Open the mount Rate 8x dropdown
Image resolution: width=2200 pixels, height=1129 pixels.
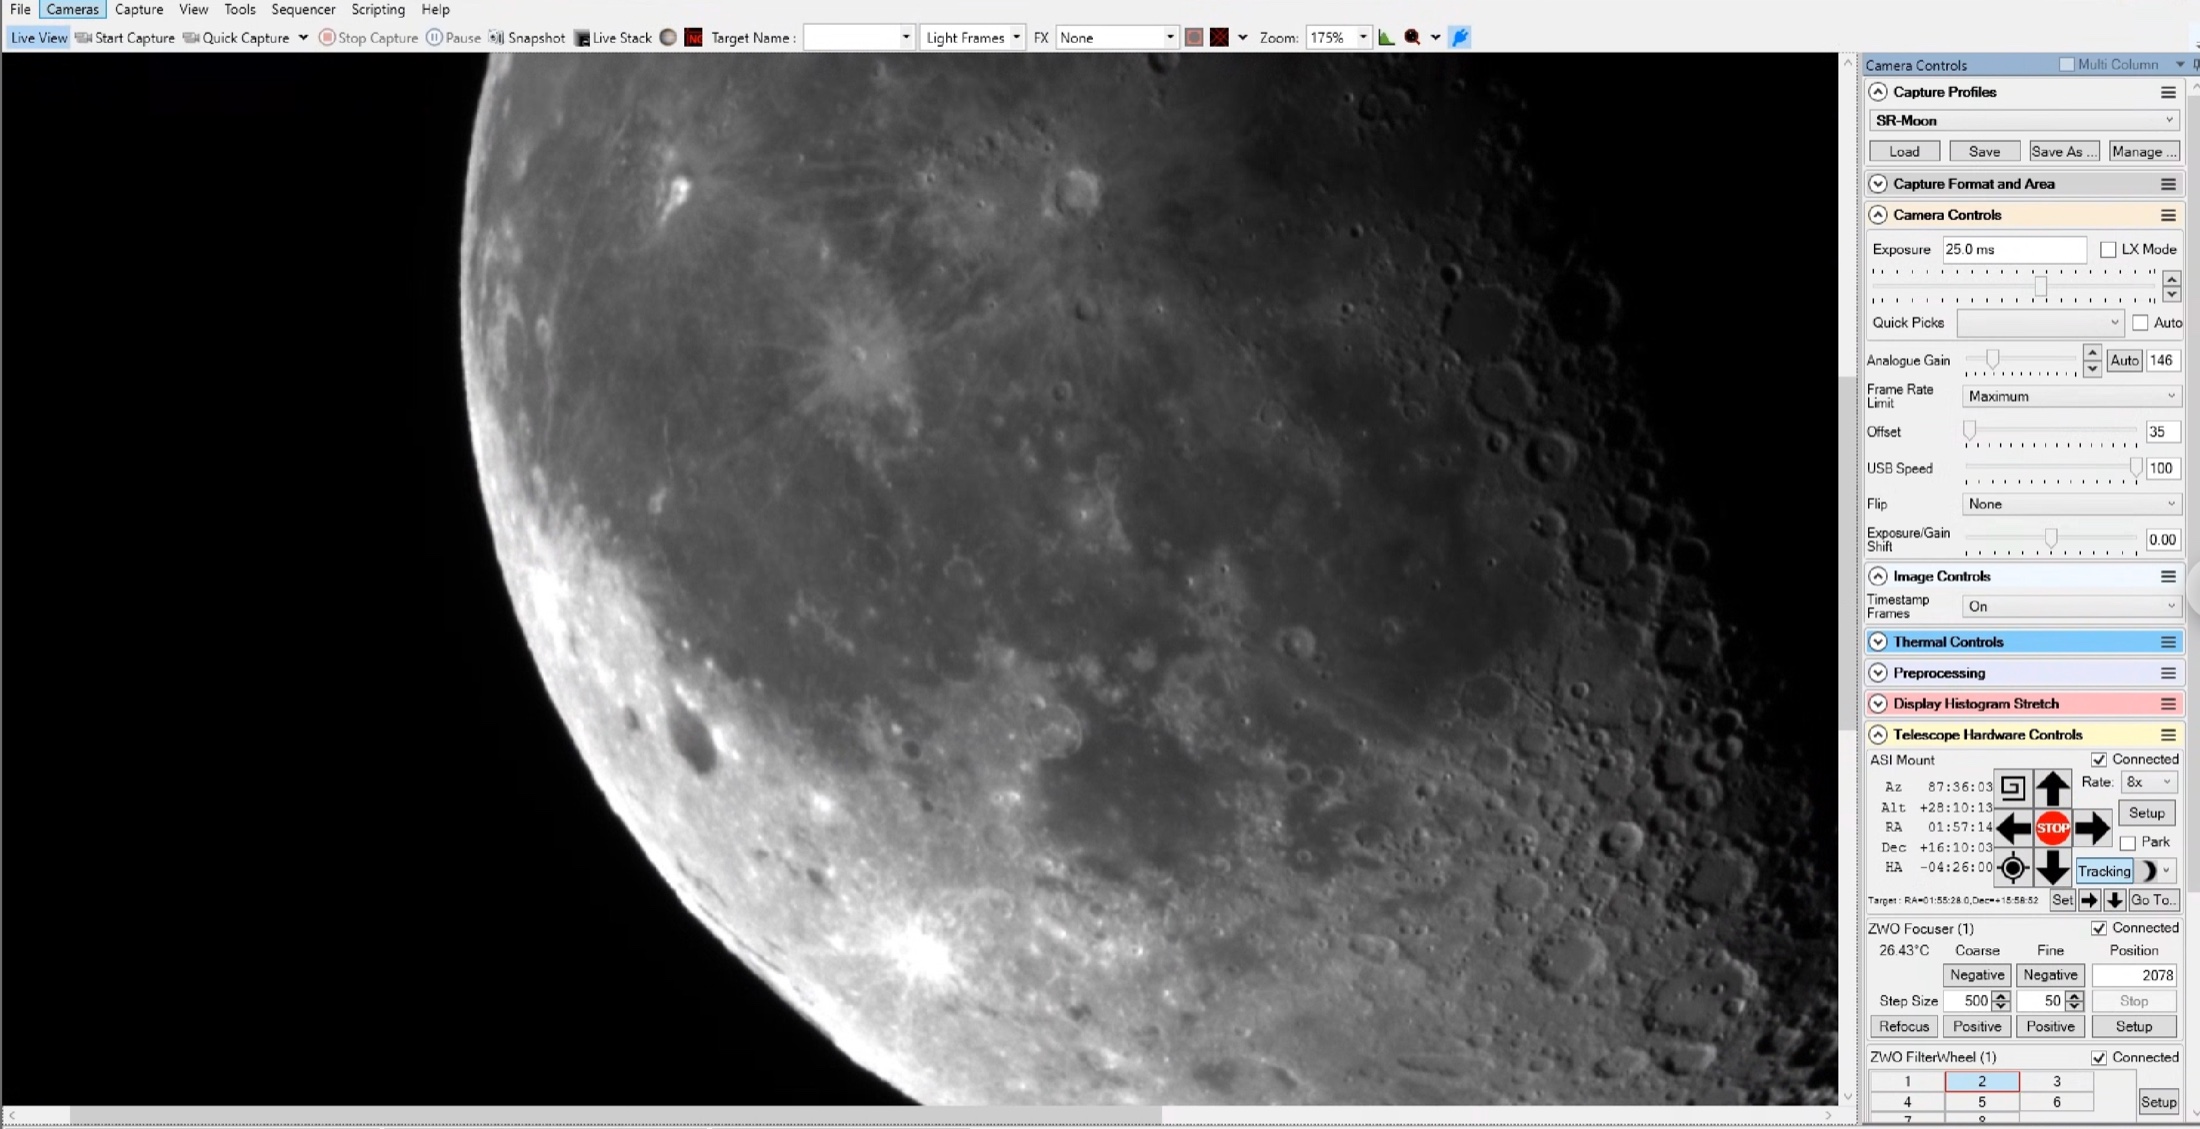point(2148,782)
